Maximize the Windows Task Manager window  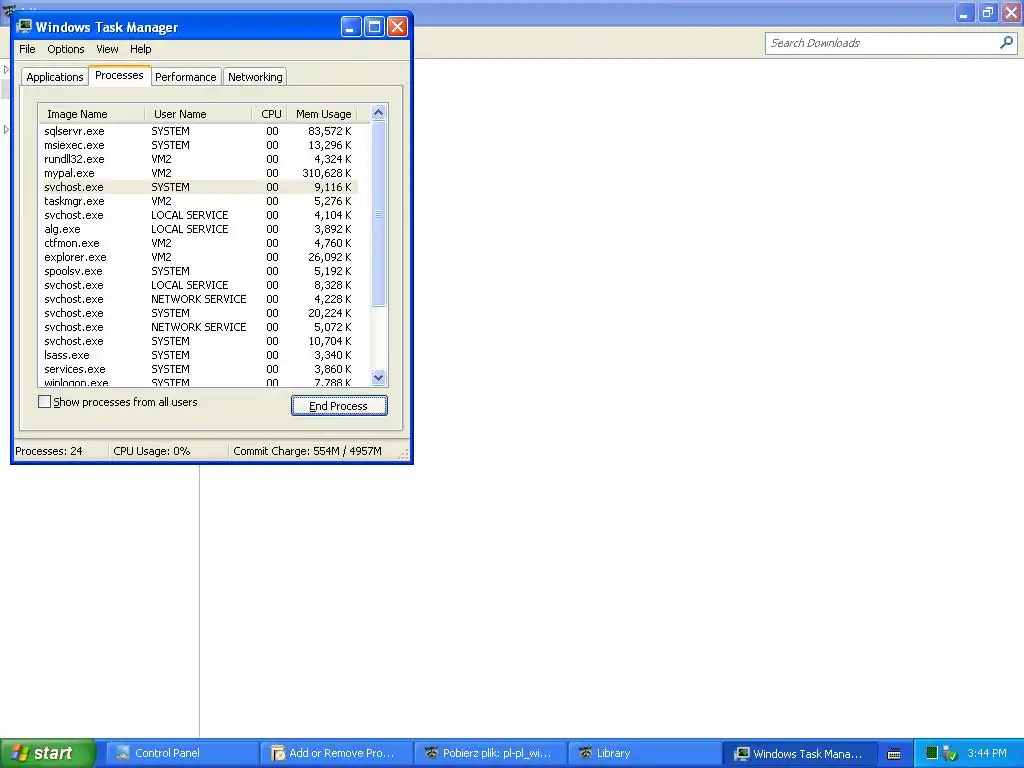(374, 27)
